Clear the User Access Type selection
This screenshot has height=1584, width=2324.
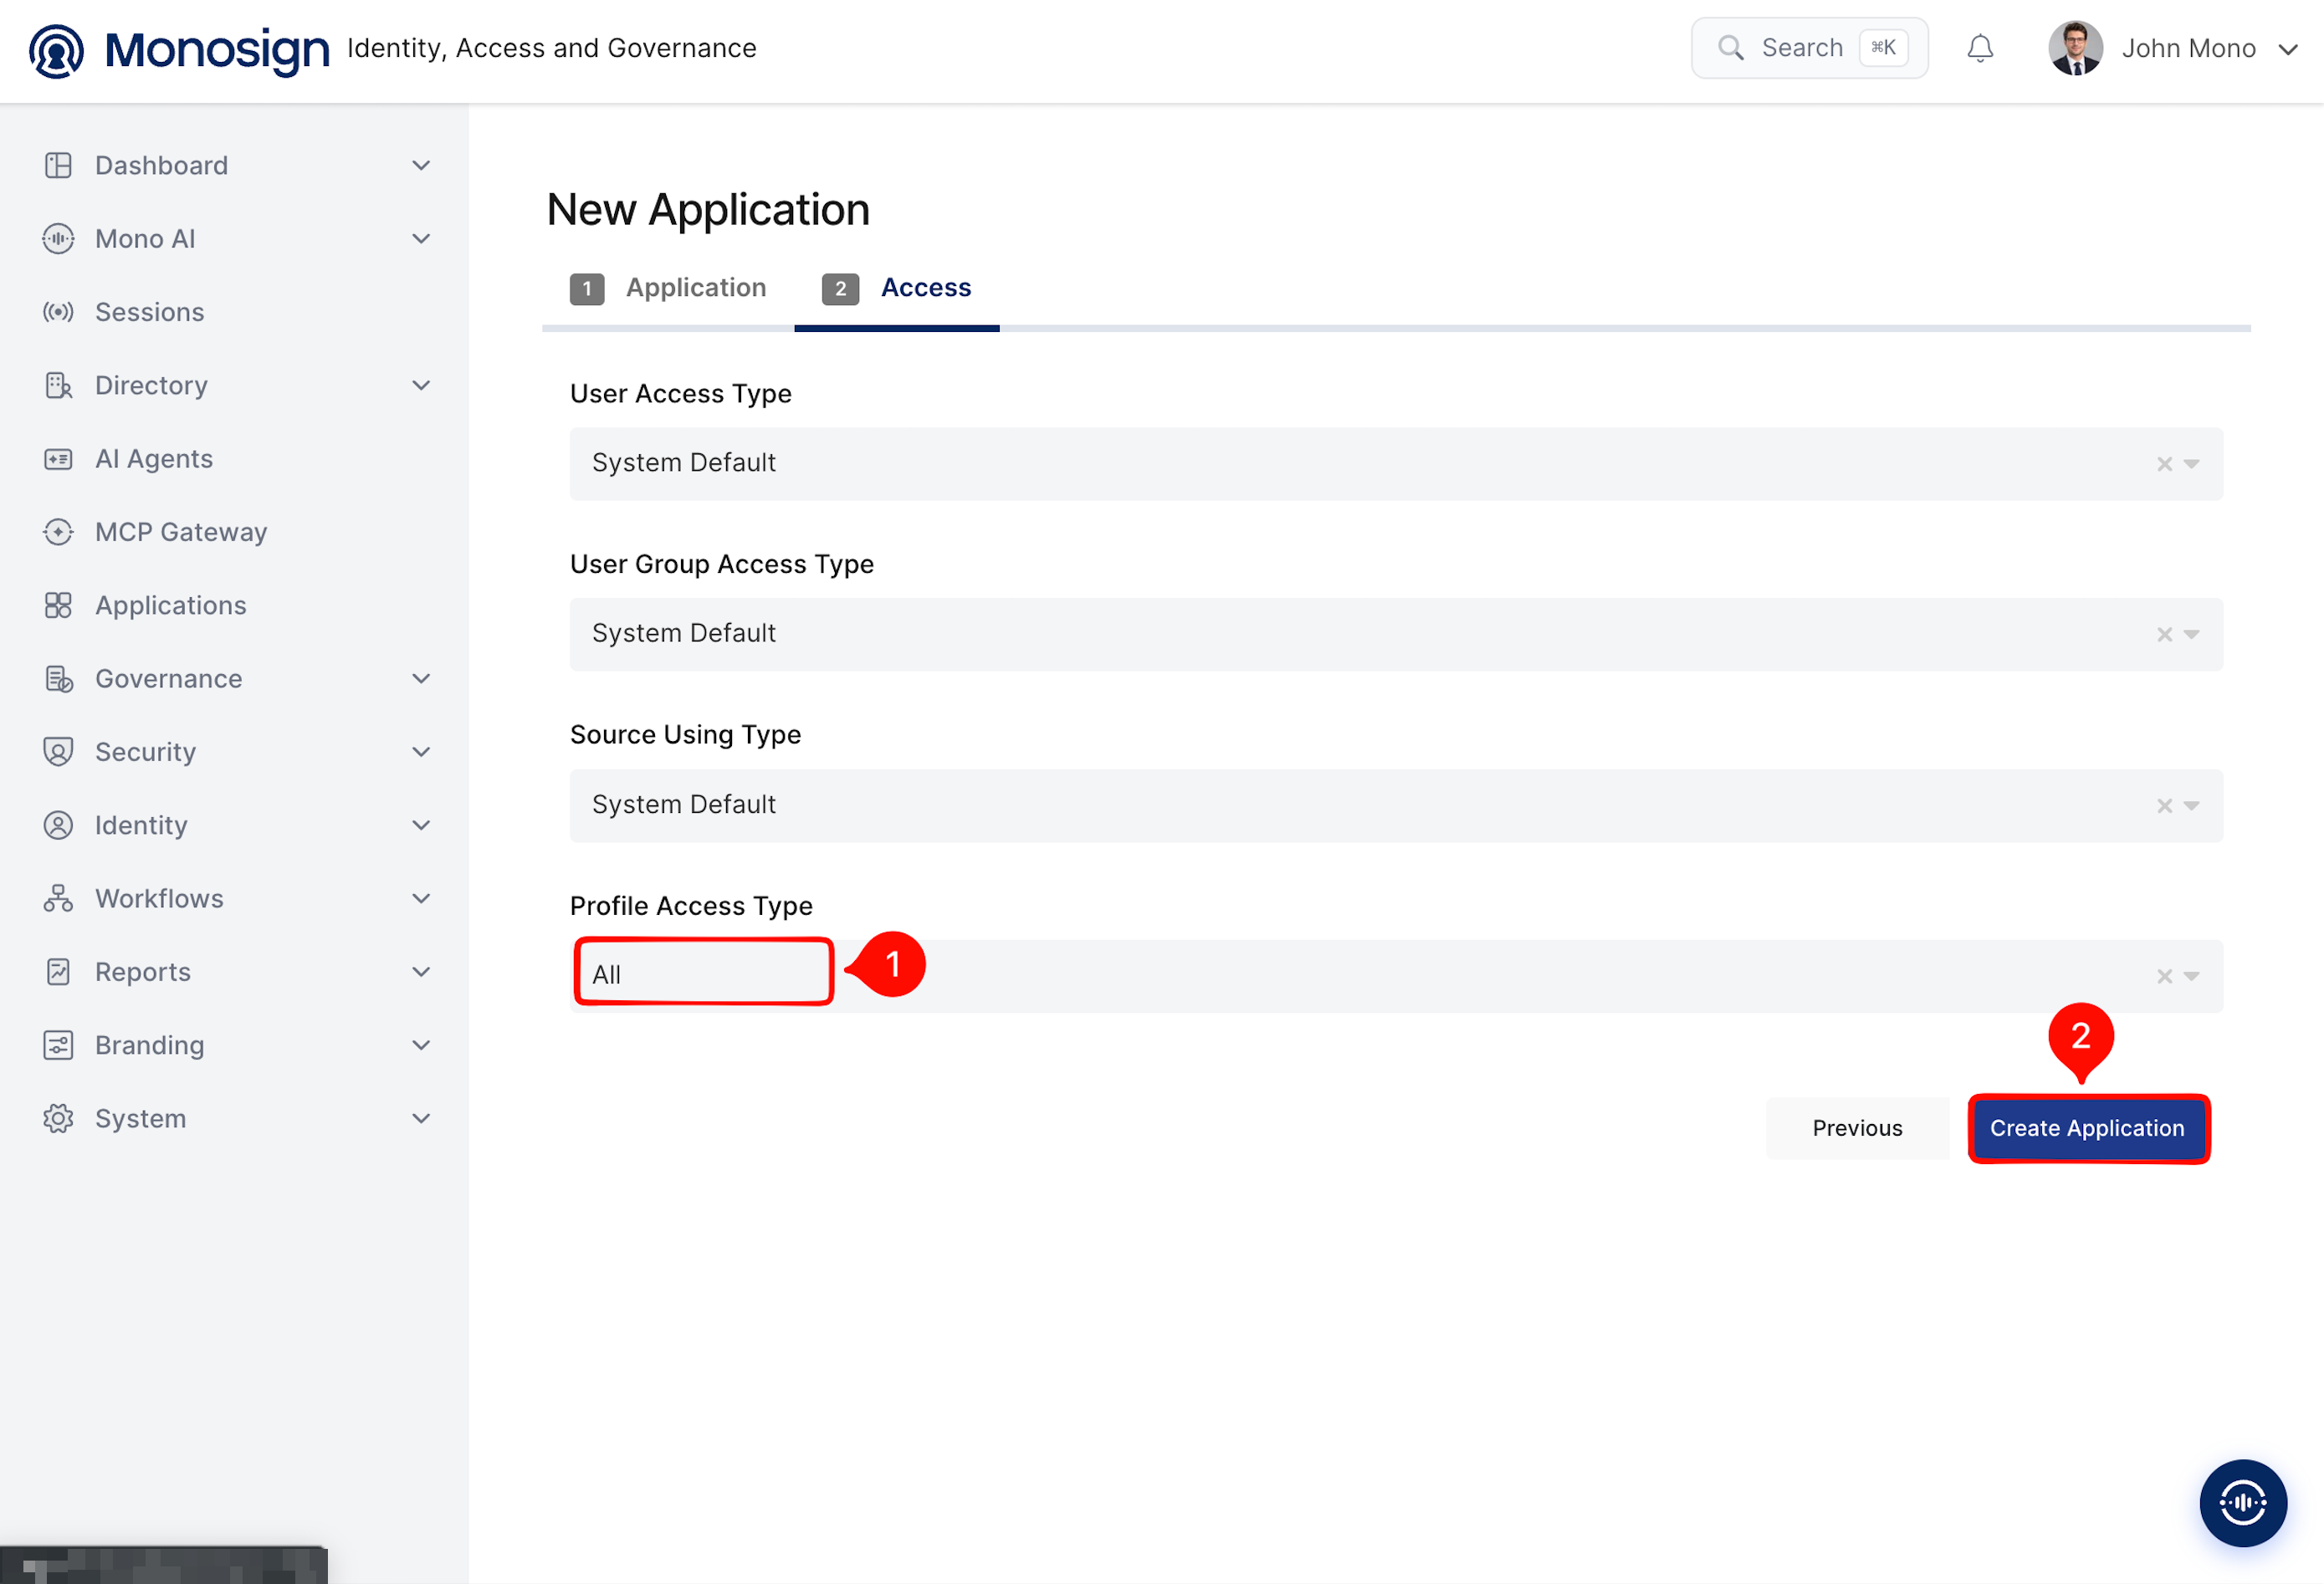pos(2164,464)
